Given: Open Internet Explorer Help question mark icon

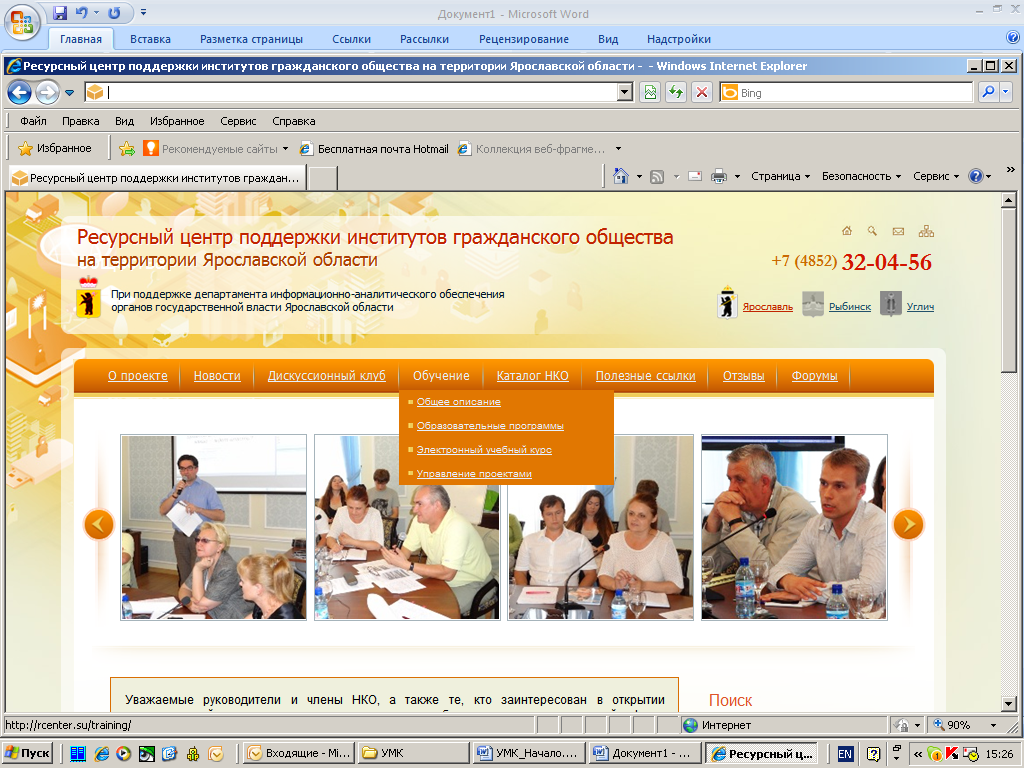Looking at the screenshot, I should click(x=976, y=176).
